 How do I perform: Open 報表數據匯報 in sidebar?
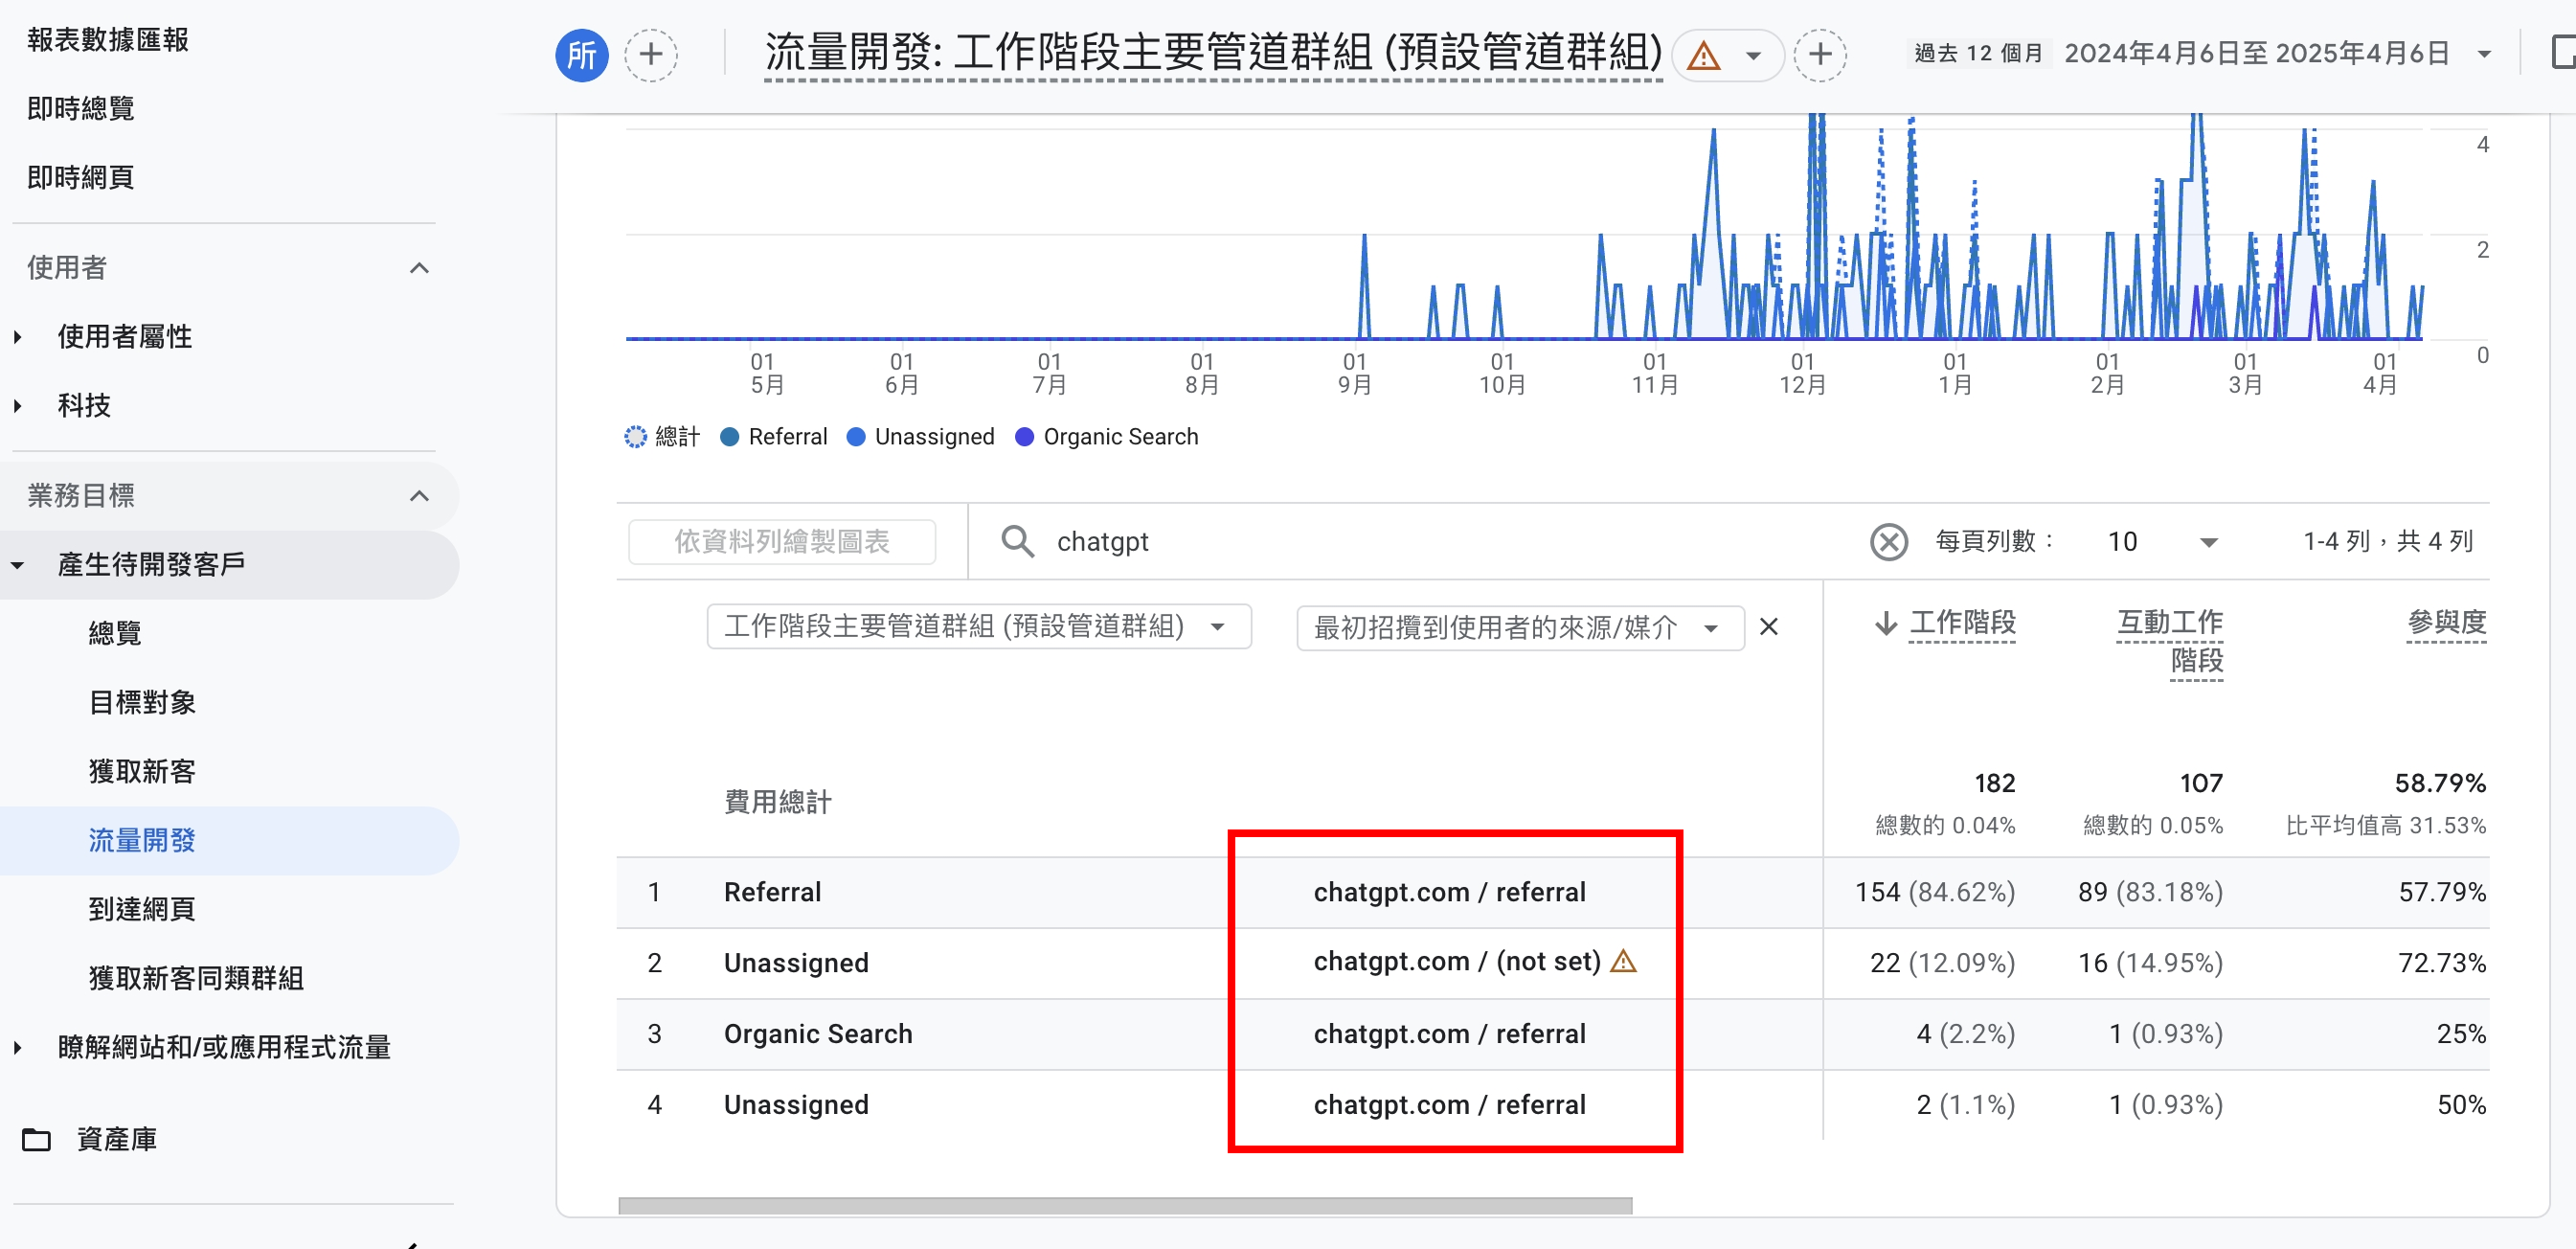pyautogui.click(x=108, y=40)
